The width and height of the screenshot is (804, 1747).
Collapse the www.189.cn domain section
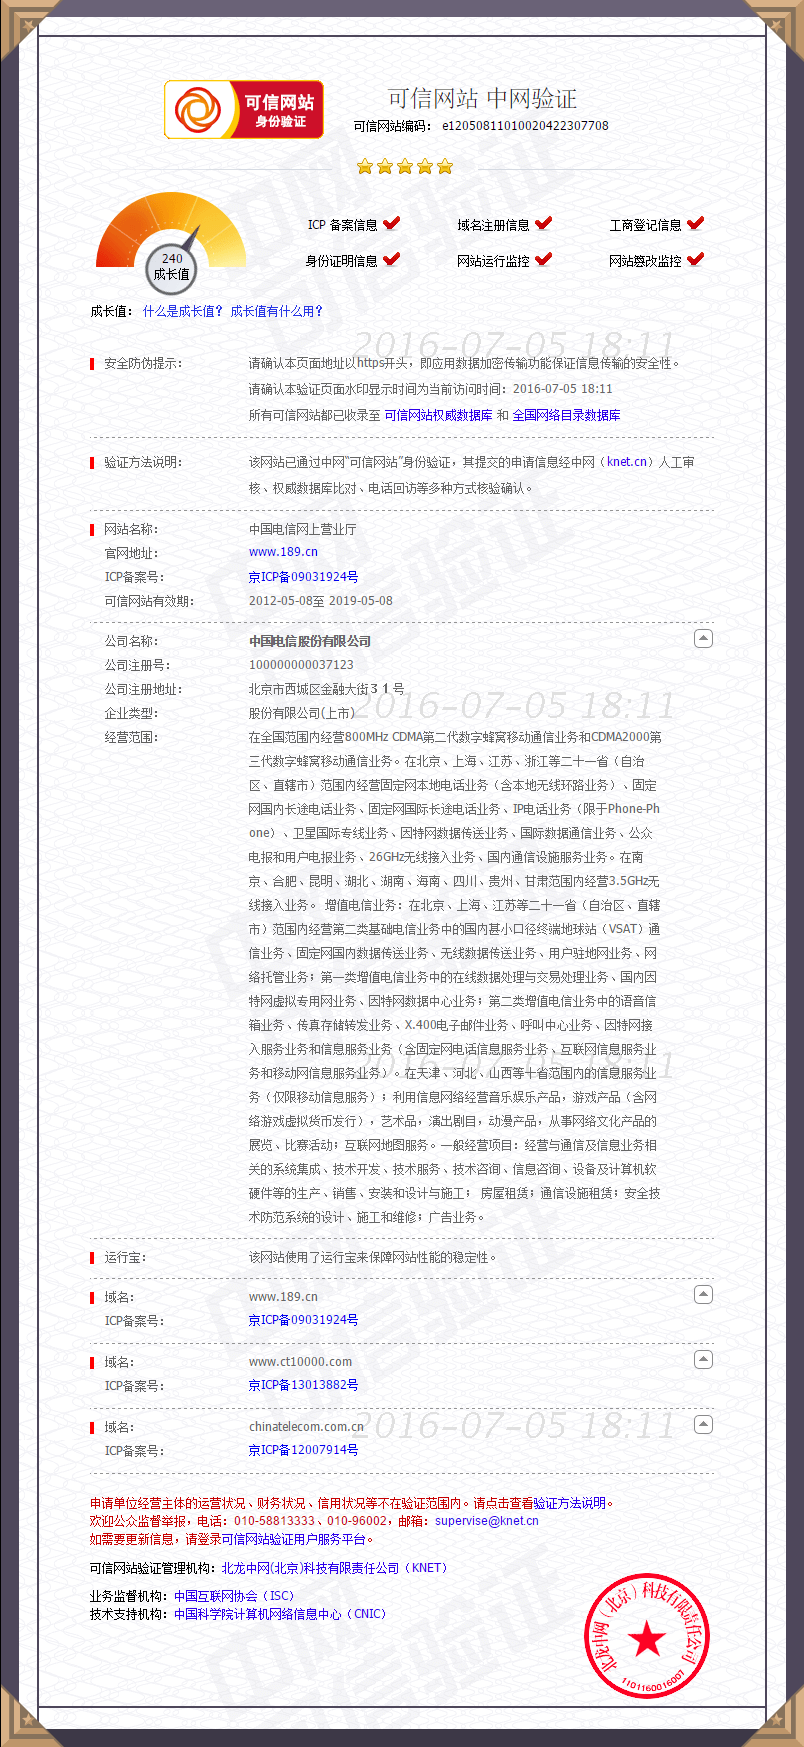[x=703, y=1294]
